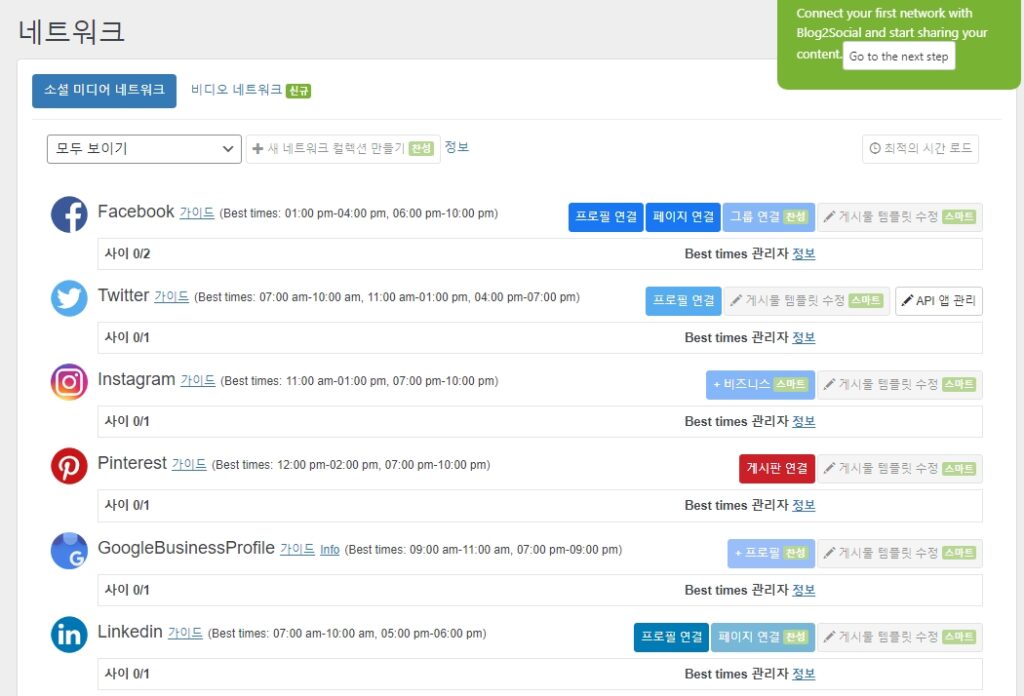
Task: Open the 모두 보기 network filter dropdown
Action: tap(144, 149)
